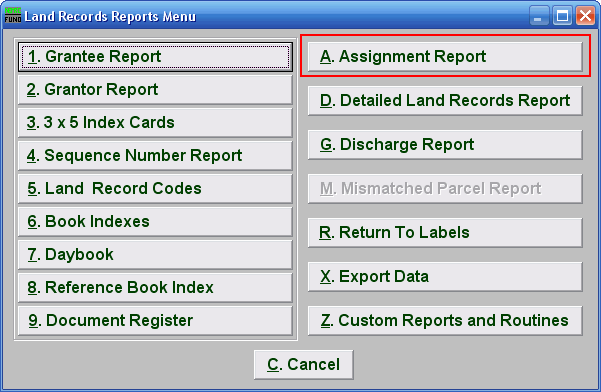This screenshot has height=392, width=601.
Task: Click the NEMRC FUND title bar icon
Action: click(13, 16)
